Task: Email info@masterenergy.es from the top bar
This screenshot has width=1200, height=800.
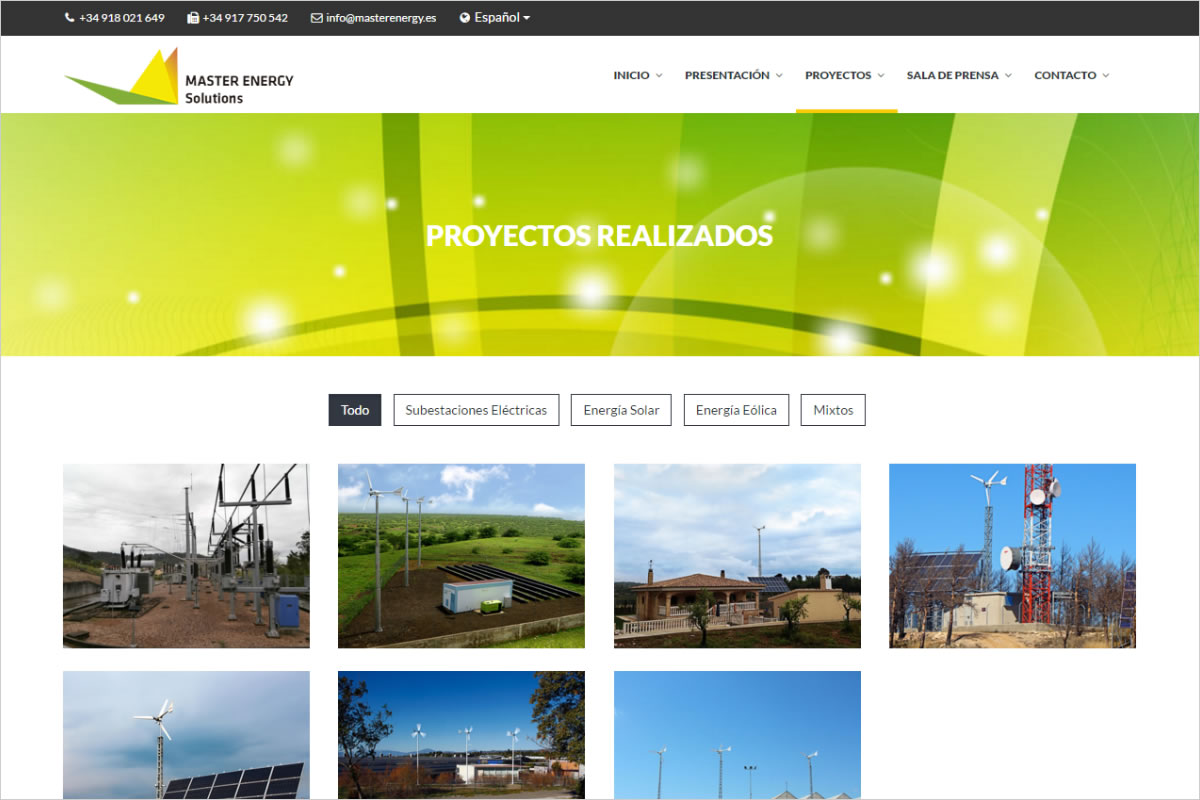Action: [381, 18]
